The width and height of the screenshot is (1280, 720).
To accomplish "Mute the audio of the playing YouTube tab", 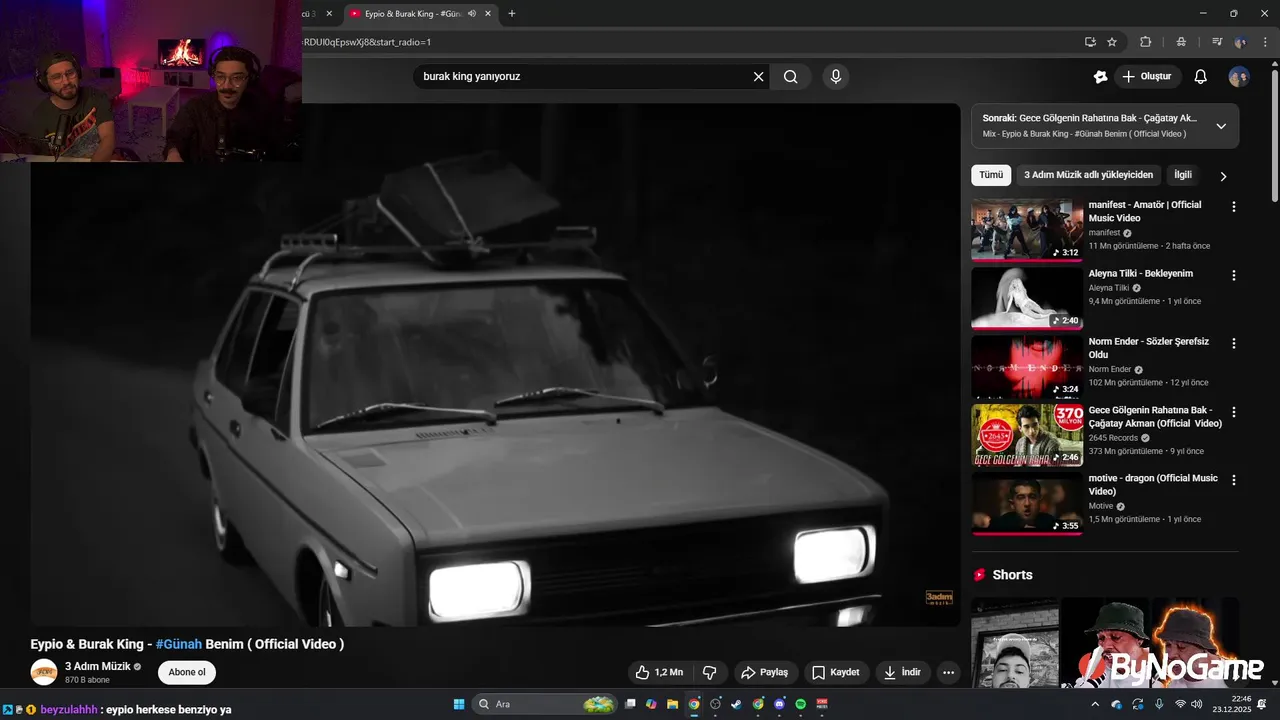I will tap(472, 14).
